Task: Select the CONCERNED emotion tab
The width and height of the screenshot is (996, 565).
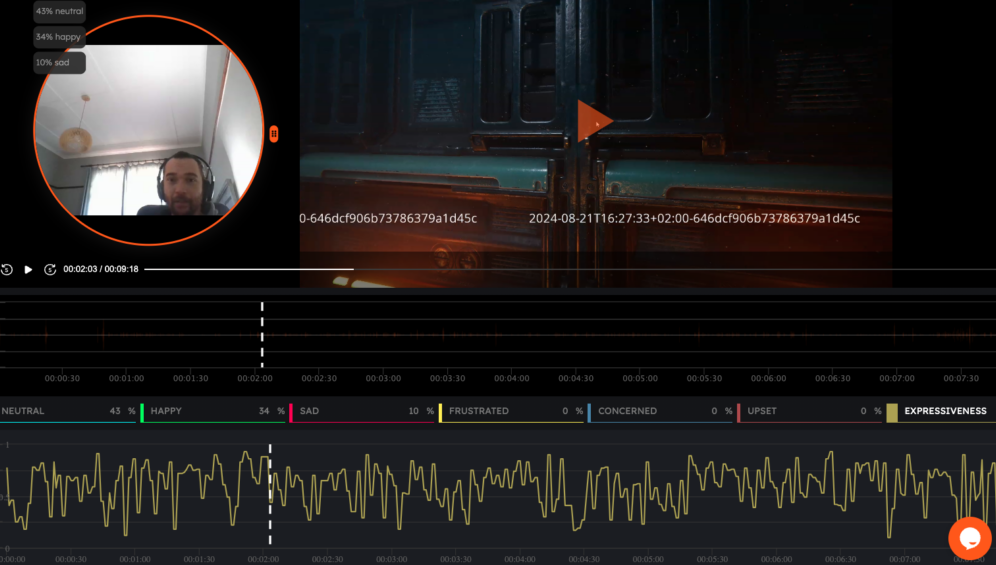Action: [661, 411]
